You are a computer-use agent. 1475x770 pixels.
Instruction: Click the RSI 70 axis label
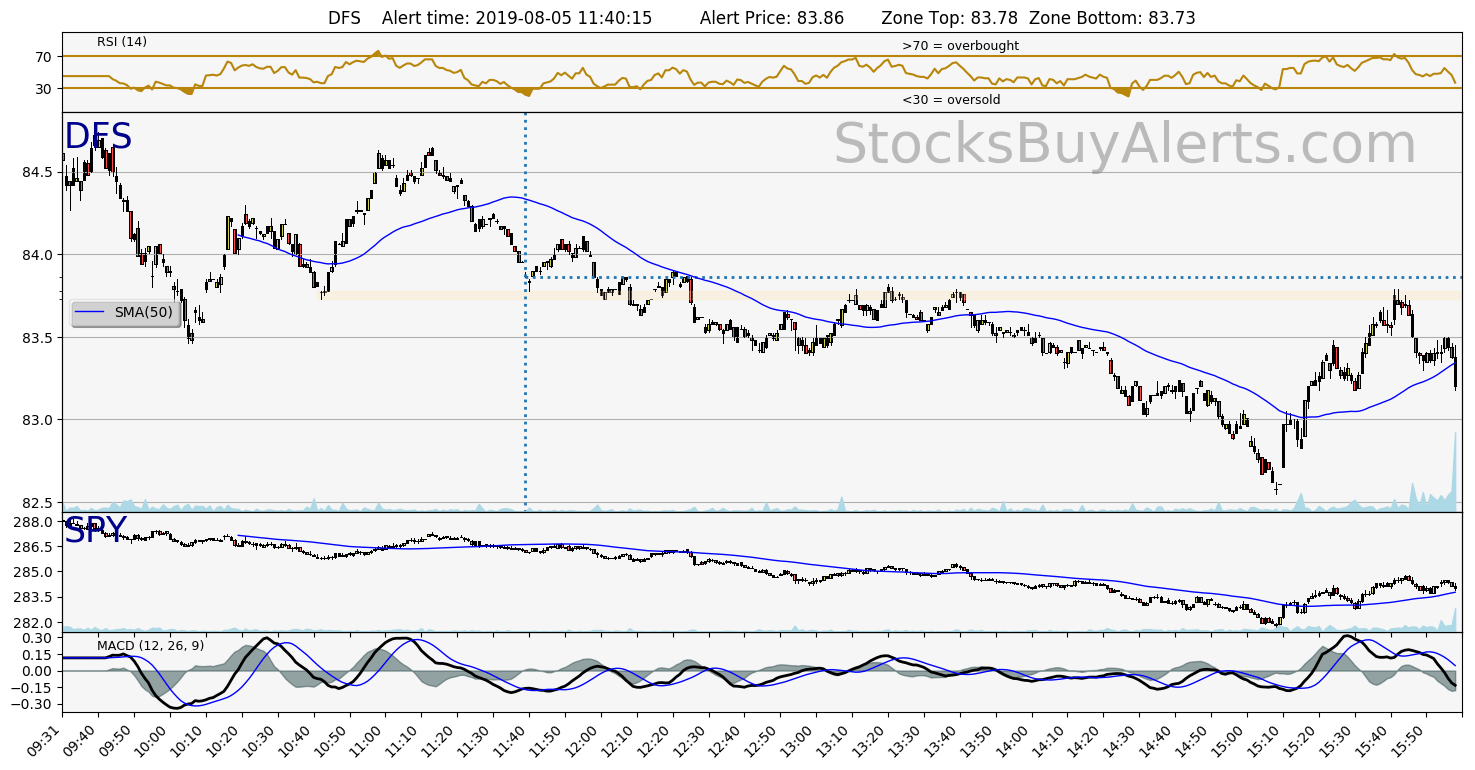click(44, 57)
